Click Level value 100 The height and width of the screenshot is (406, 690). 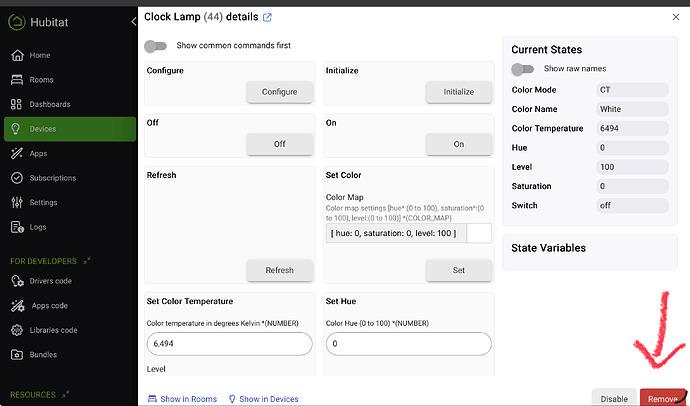(632, 167)
